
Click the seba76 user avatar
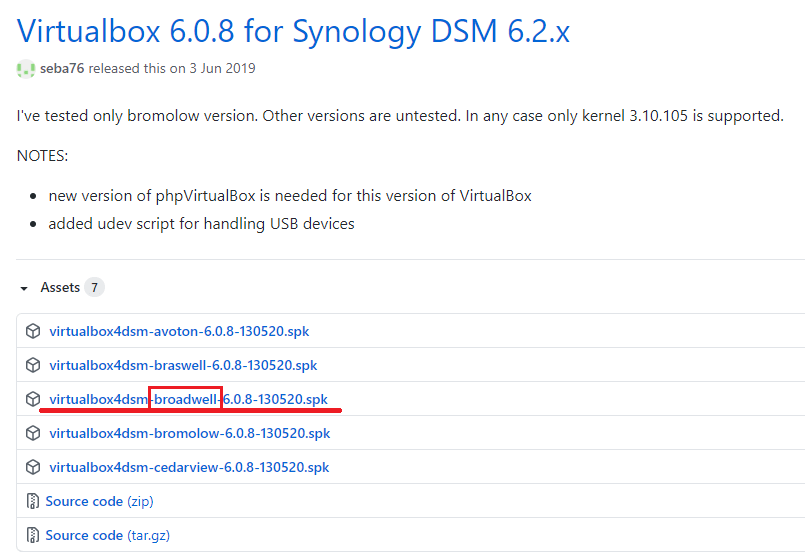pyautogui.click(x=26, y=69)
